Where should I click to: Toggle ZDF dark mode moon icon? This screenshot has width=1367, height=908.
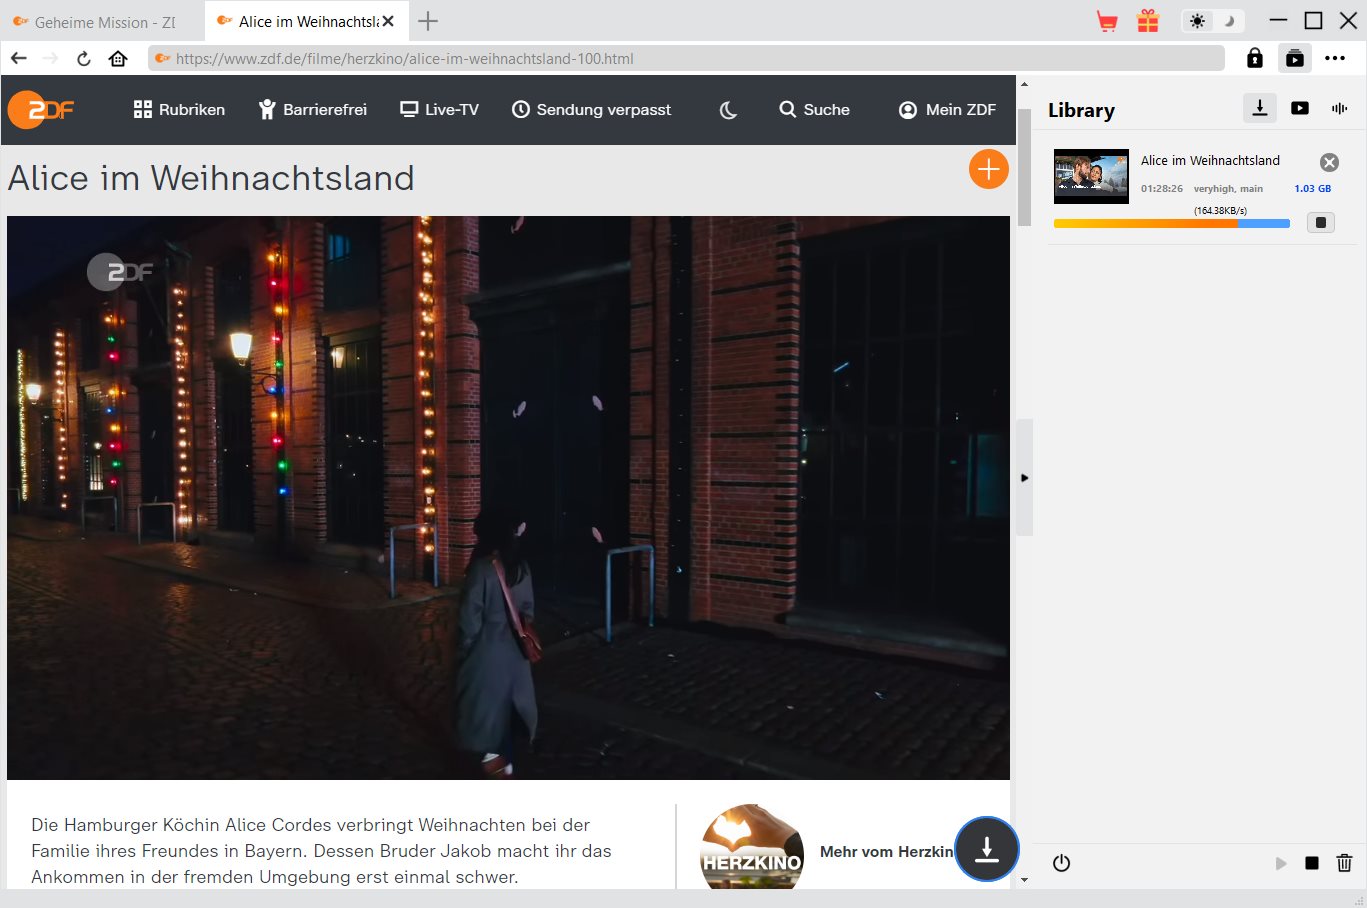click(x=728, y=110)
